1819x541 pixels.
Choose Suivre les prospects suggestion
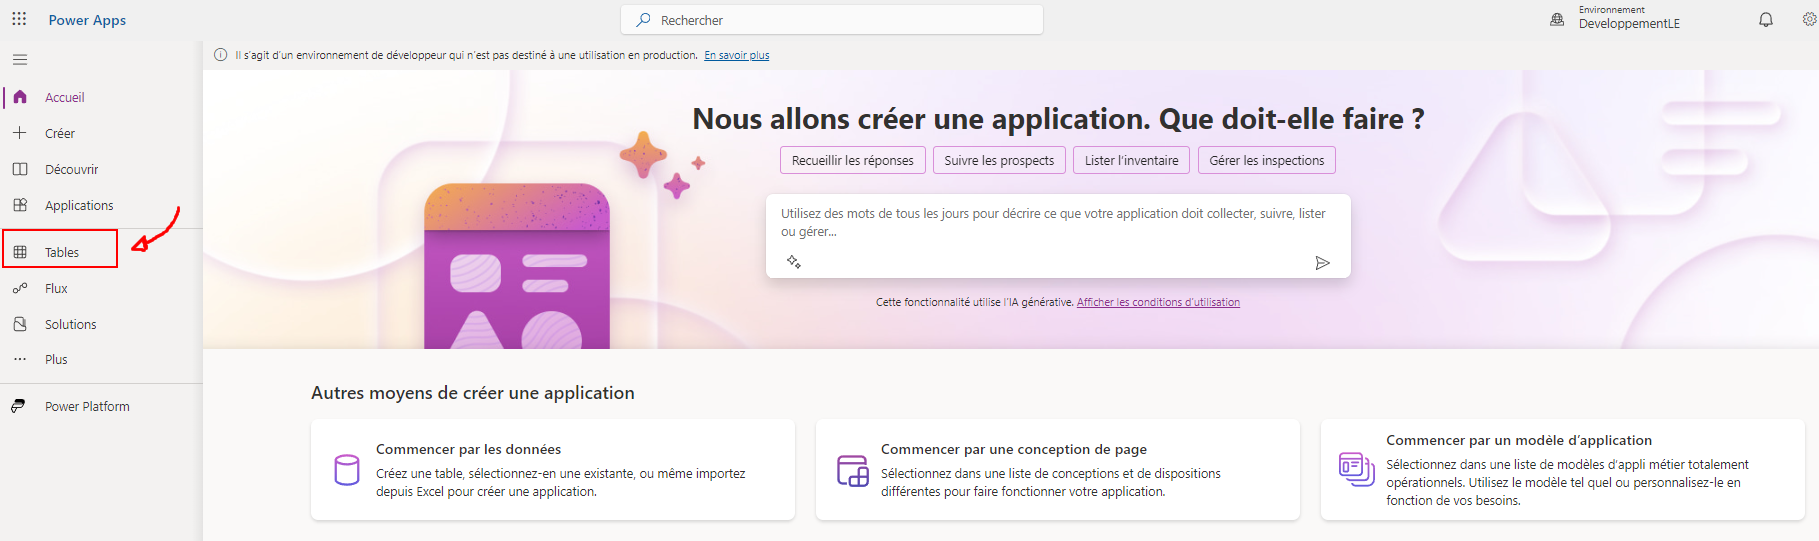pos(999,160)
